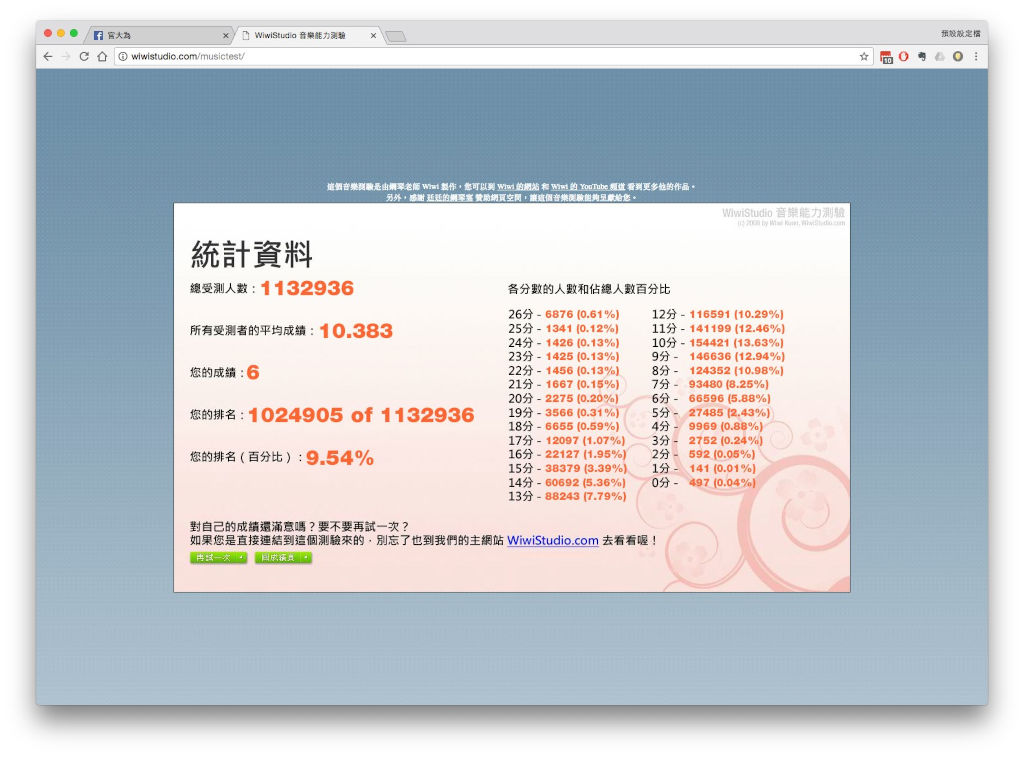Open the red calendar extension icon
The height and width of the screenshot is (757, 1024).
[x=886, y=57]
